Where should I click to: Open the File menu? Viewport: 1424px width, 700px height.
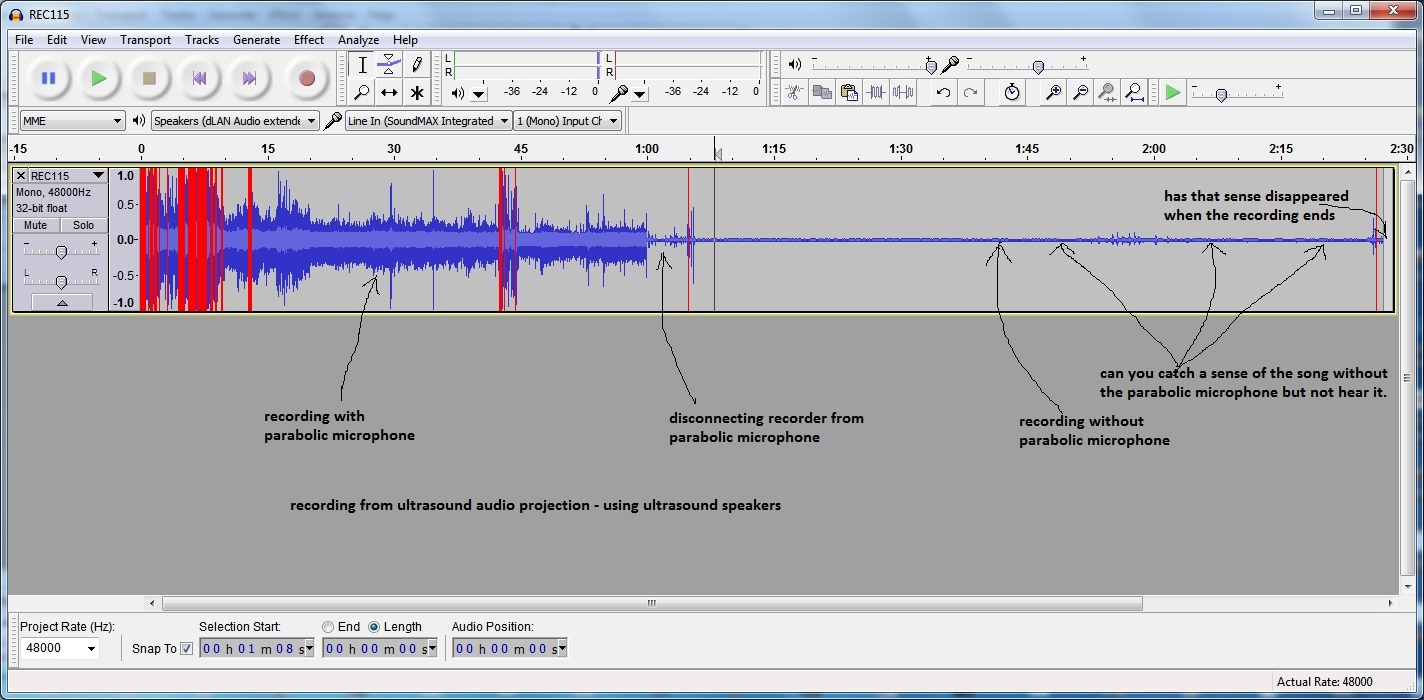(24, 40)
